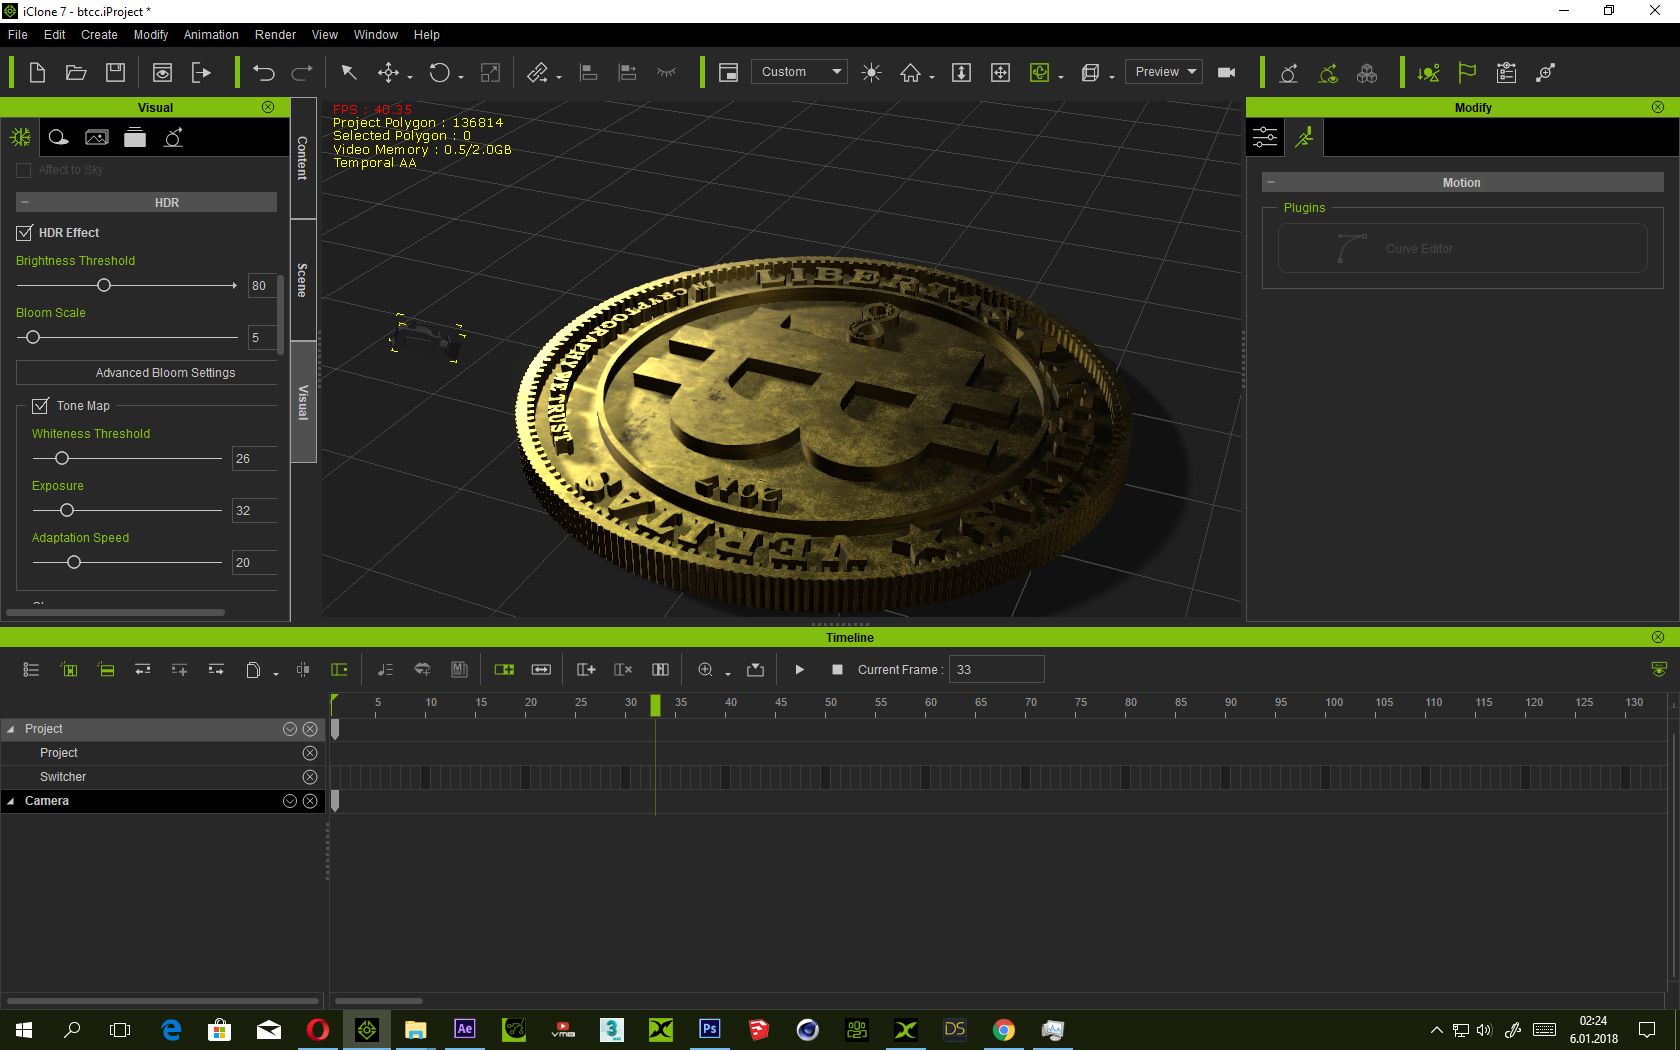Activate the Move object tool
This screenshot has height=1050, width=1680.
[x=388, y=72]
